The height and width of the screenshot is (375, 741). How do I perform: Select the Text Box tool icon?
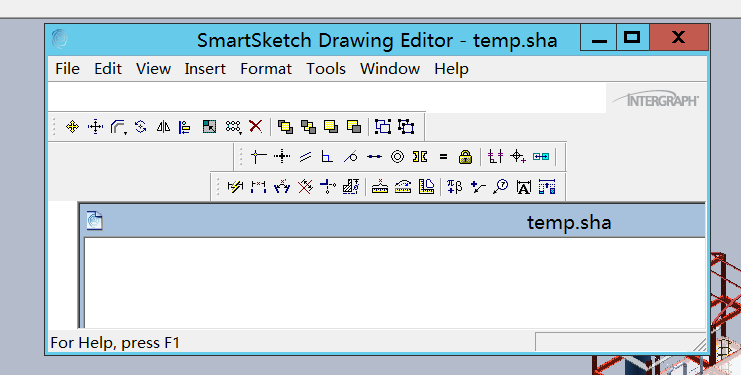(524, 187)
